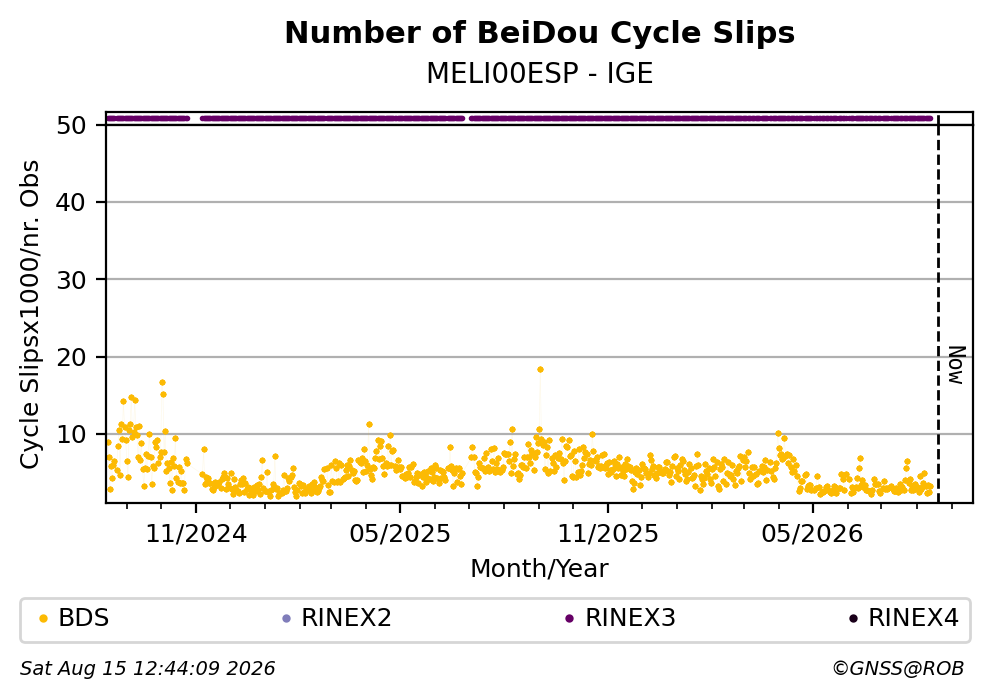Select the RINEX4 legend label
992x699 pixels.
(913, 618)
